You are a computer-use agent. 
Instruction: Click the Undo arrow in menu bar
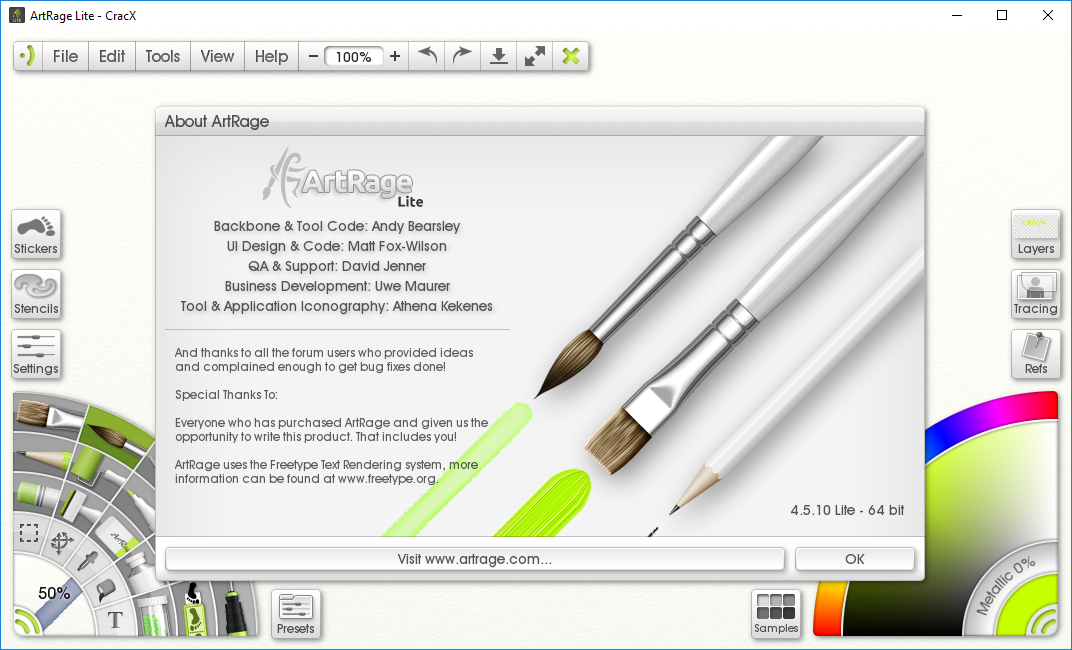pos(427,56)
